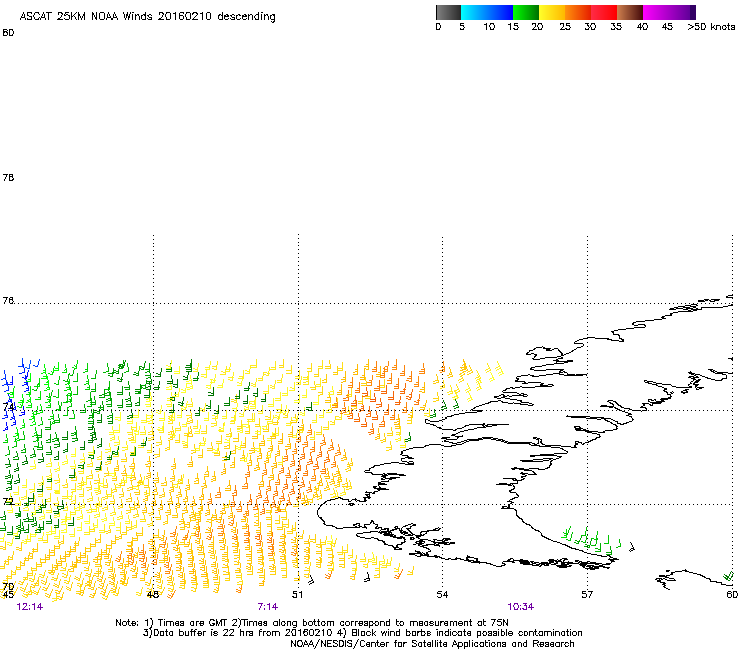
Task: Click the '48' longitude axis label
Action: click(x=153, y=594)
